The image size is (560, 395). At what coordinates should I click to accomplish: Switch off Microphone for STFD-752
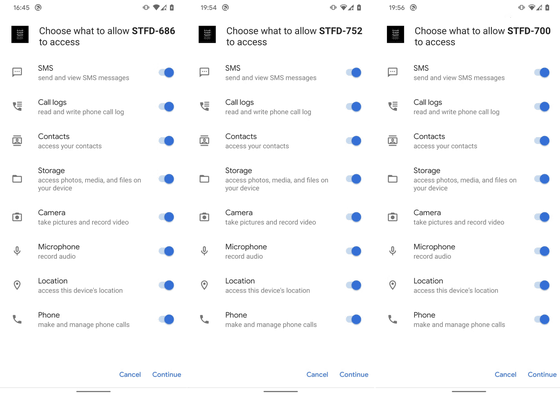(x=354, y=251)
